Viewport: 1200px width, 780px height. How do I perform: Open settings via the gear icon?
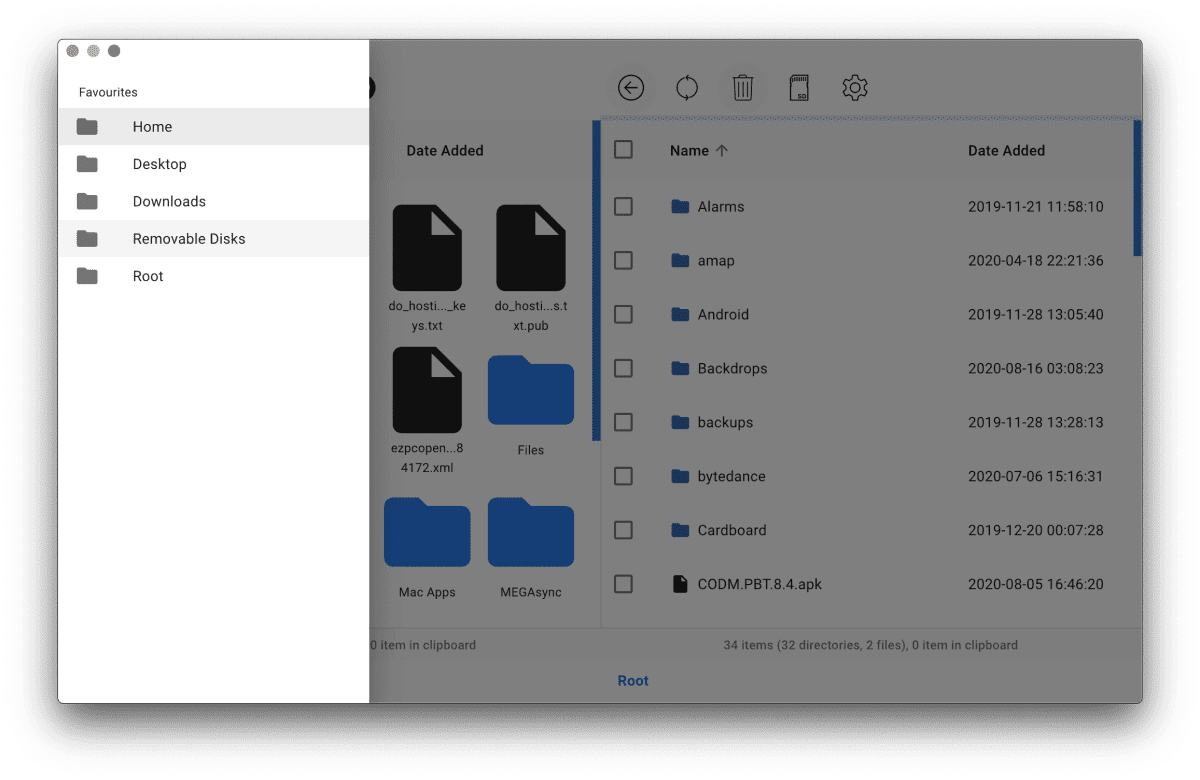point(854,88)
